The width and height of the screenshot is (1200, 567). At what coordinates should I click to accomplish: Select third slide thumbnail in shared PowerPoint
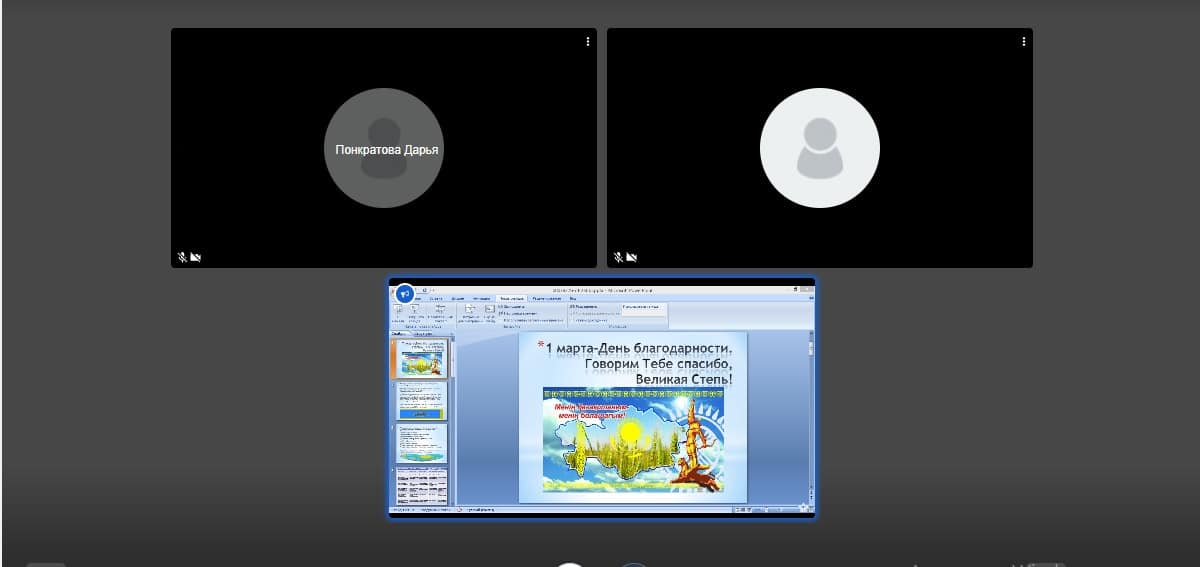[422, 442]
